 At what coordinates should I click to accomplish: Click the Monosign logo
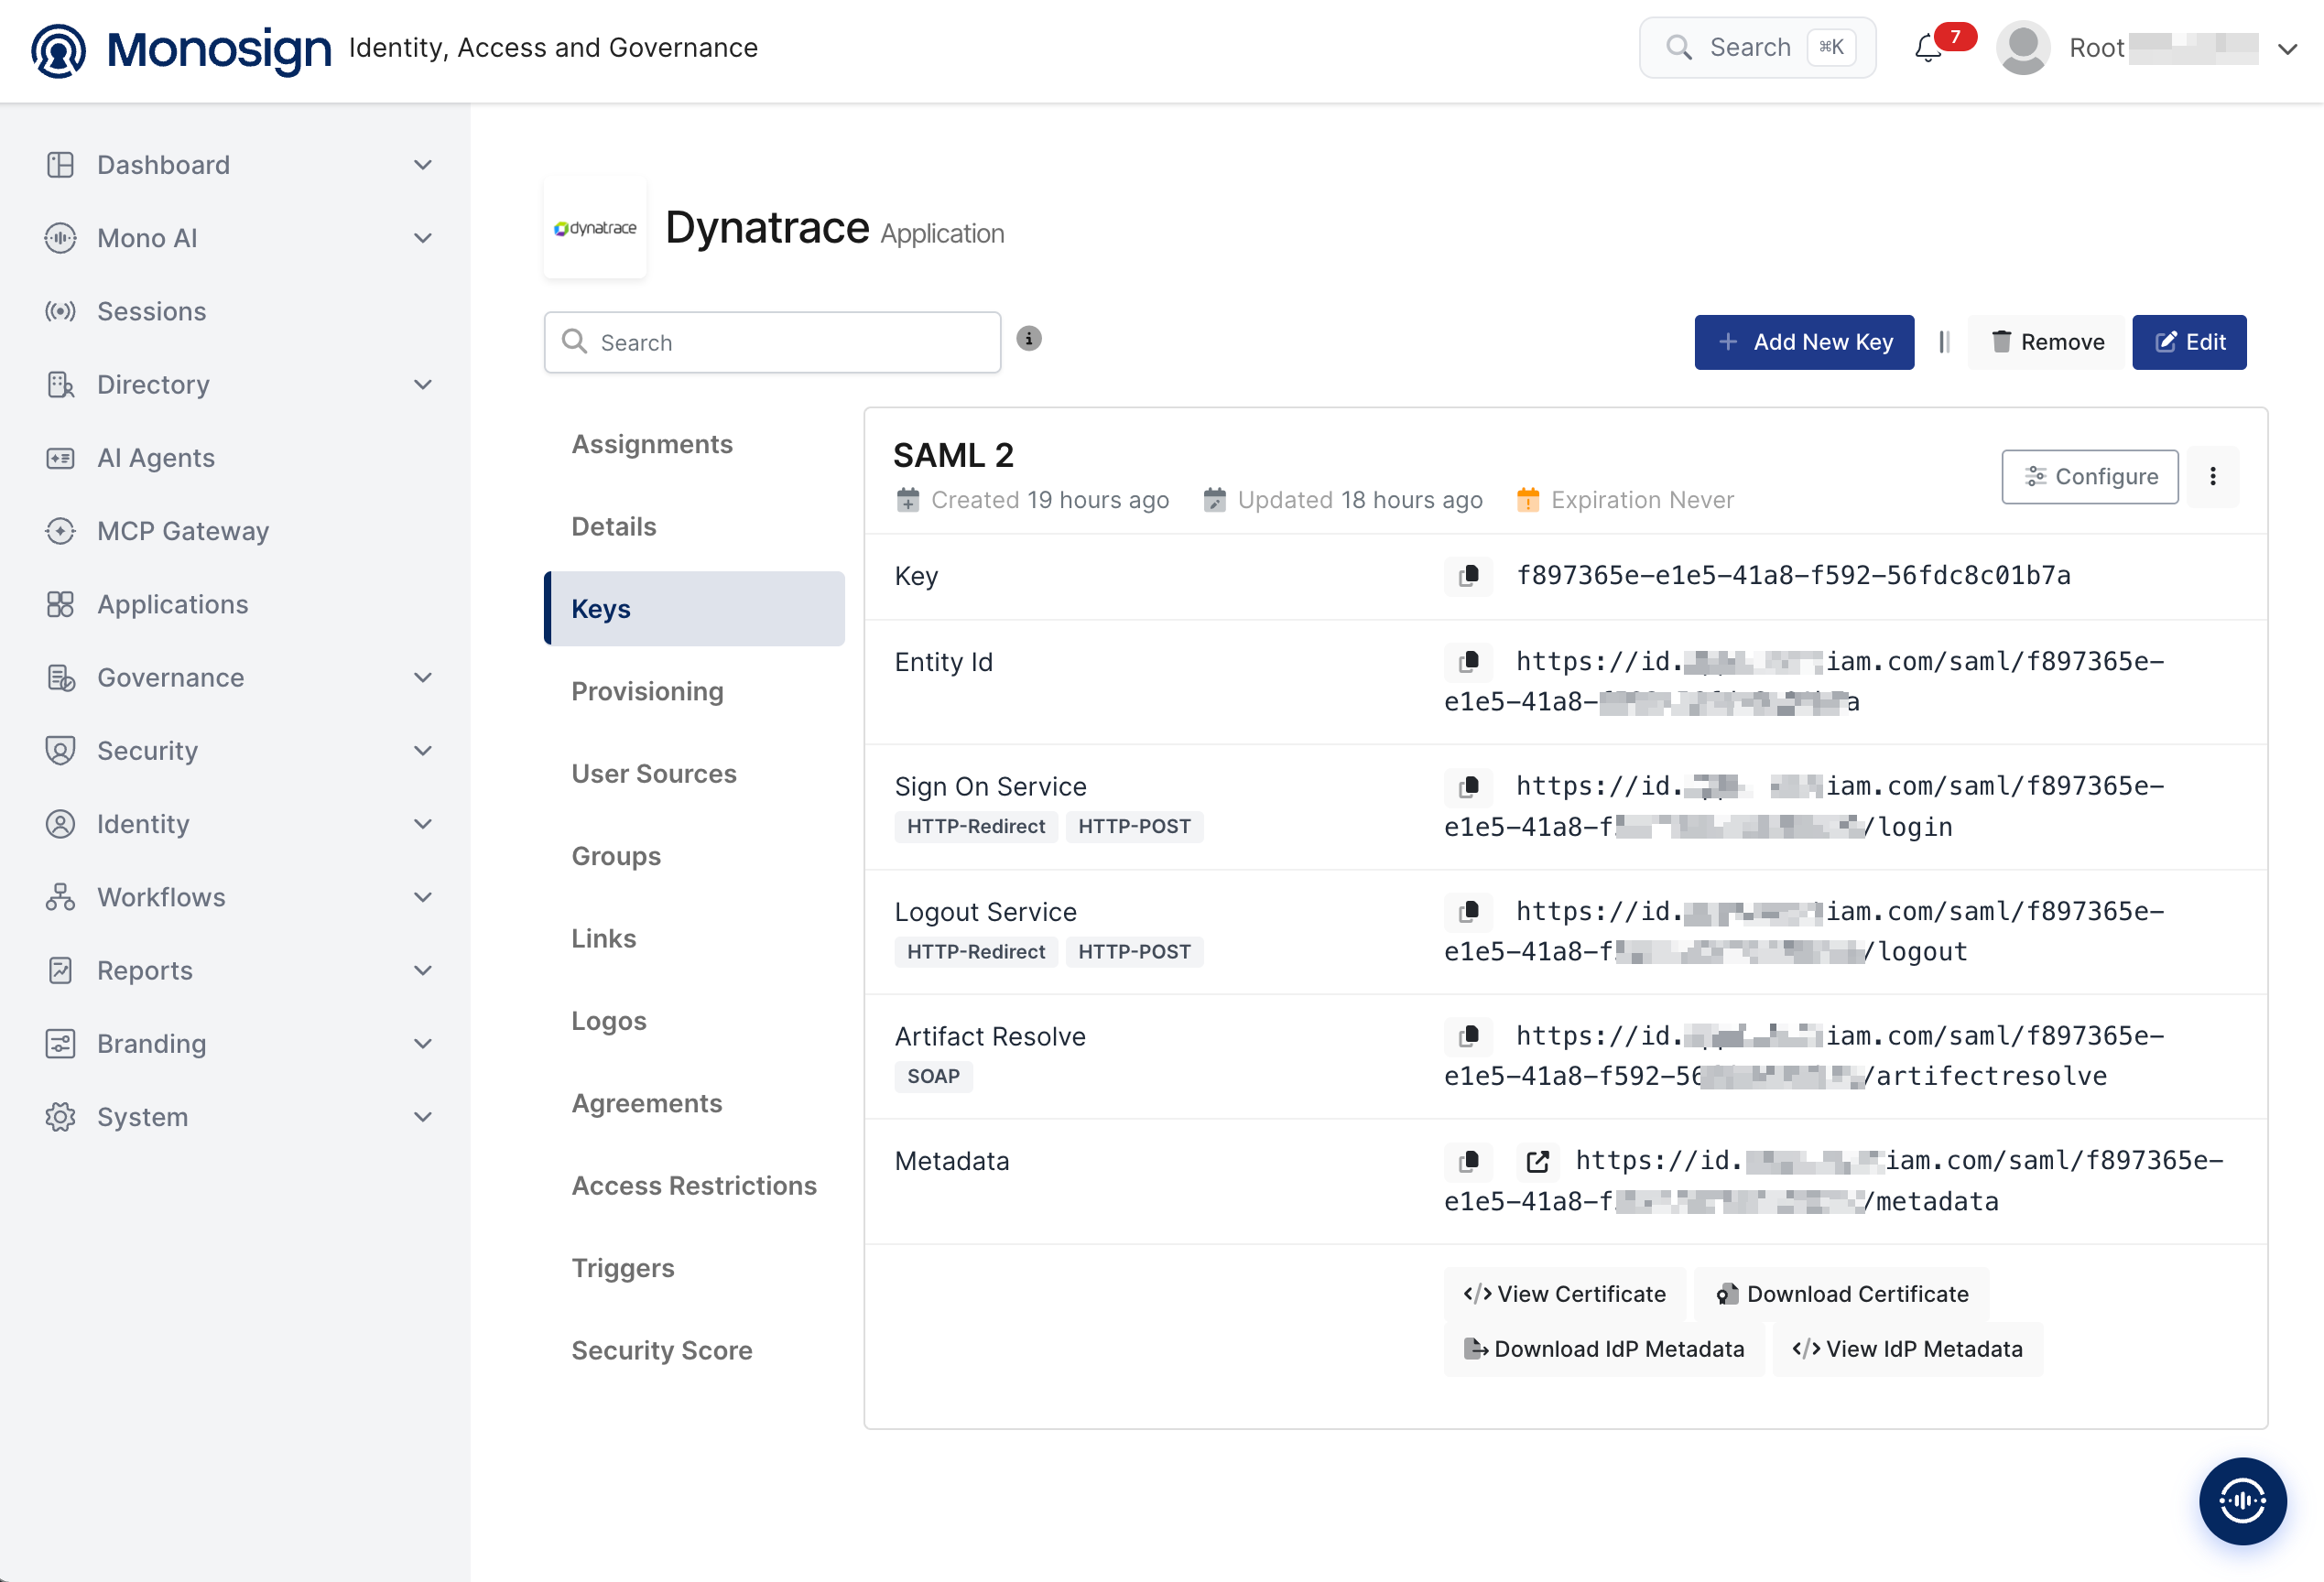pos(181,49)
